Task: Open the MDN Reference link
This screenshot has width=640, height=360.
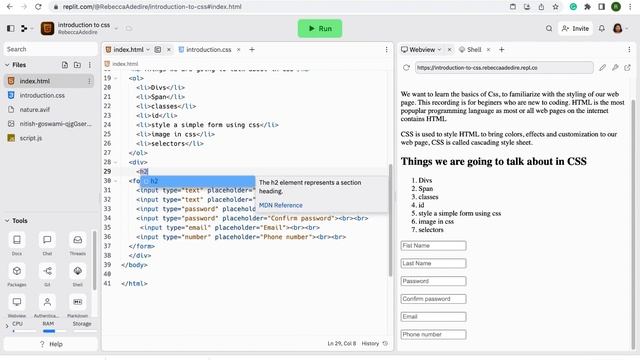Action: point(281,205)
